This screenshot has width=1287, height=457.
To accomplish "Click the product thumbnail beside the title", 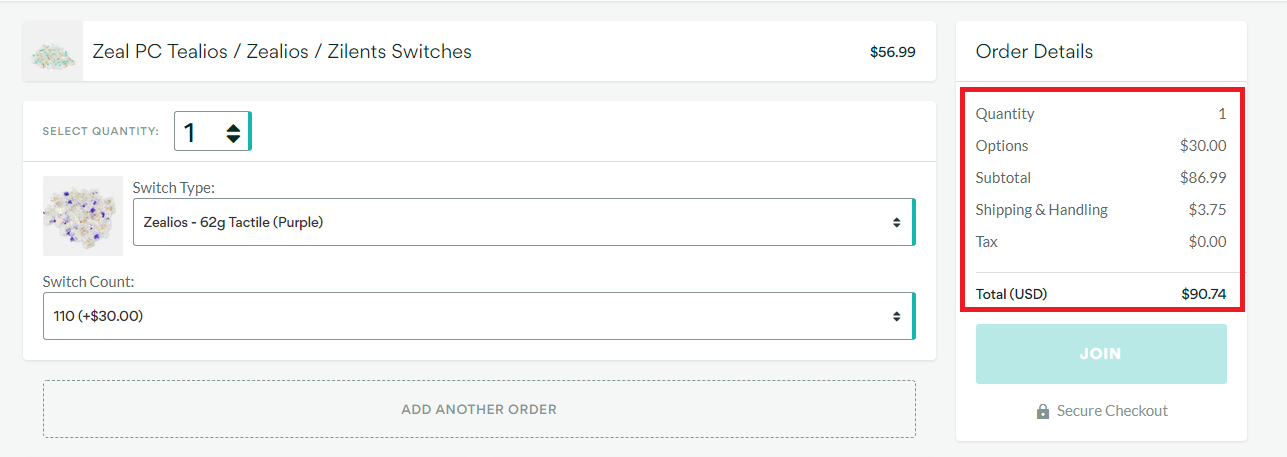I will (x=53, y=52).
